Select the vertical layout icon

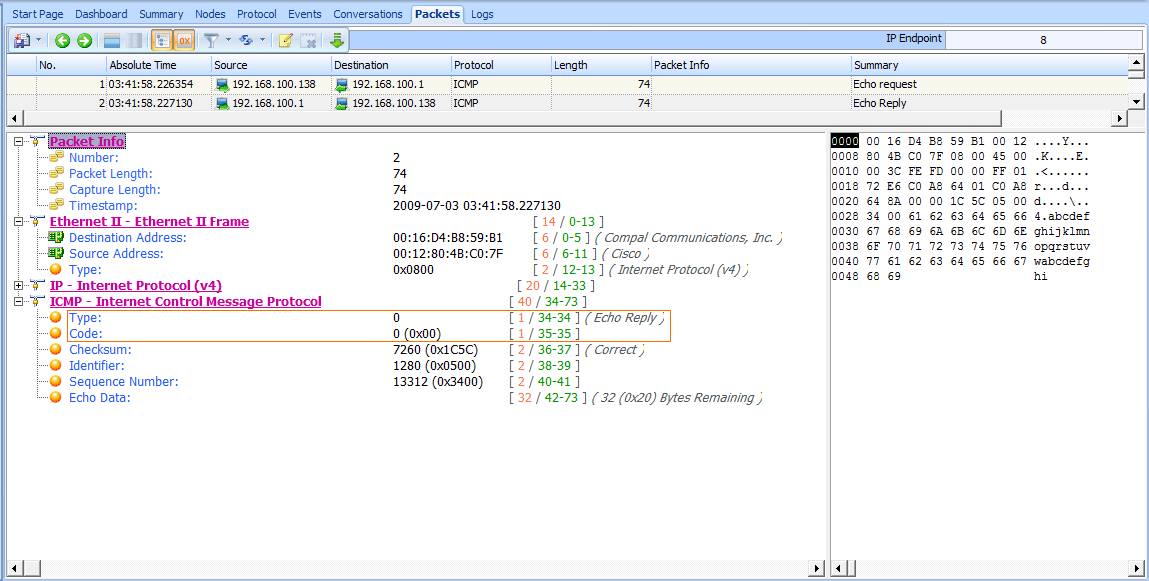pyautogui.click(x=135, y=40)
